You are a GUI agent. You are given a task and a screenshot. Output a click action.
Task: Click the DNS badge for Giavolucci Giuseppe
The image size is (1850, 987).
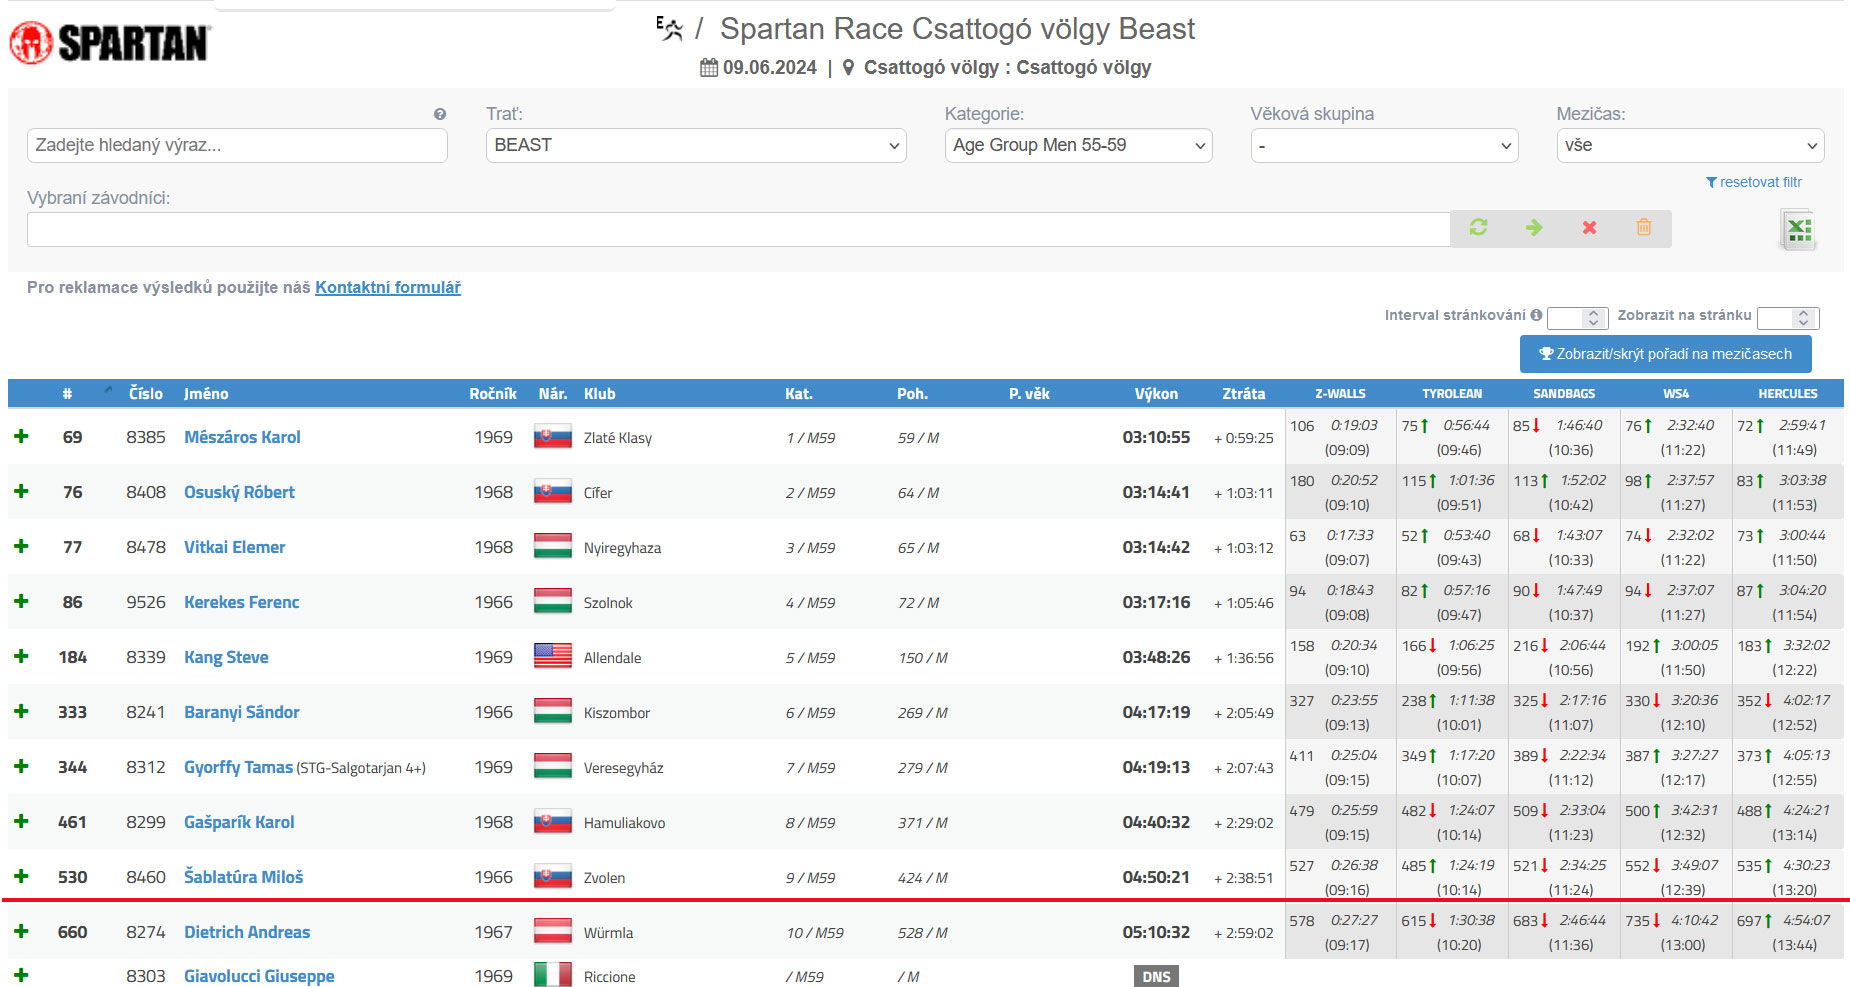tap(1156, 976)
